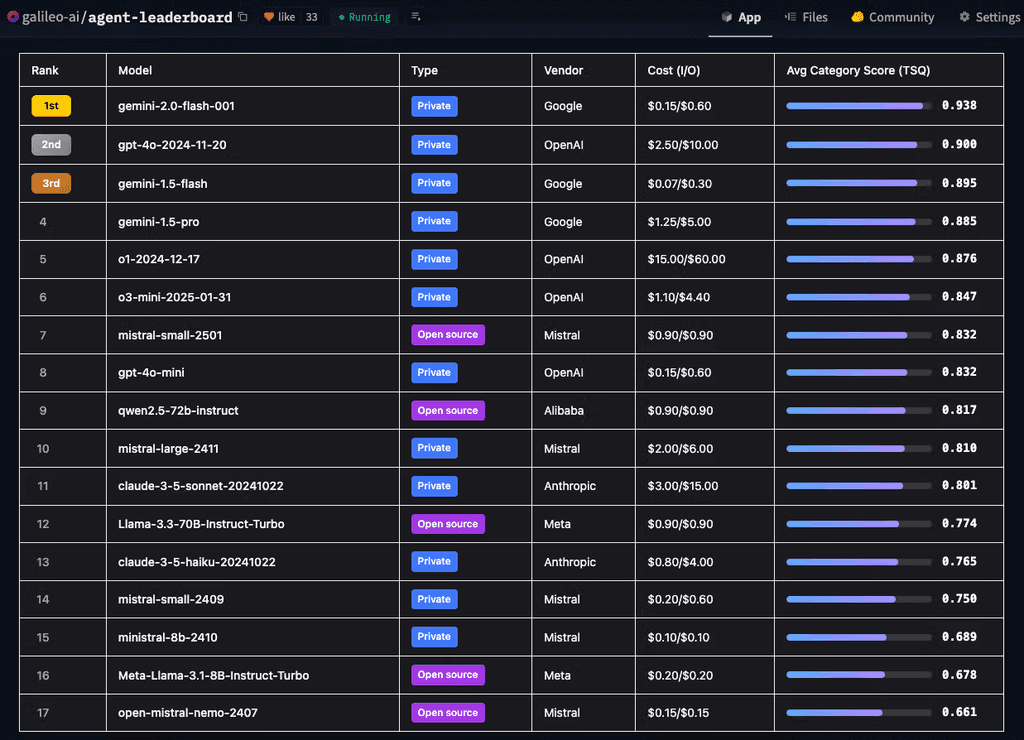Image resolution: width=1024 pixels, height=740 pixels.
Task: Click the like count showing 33
Action: [310, 17]
